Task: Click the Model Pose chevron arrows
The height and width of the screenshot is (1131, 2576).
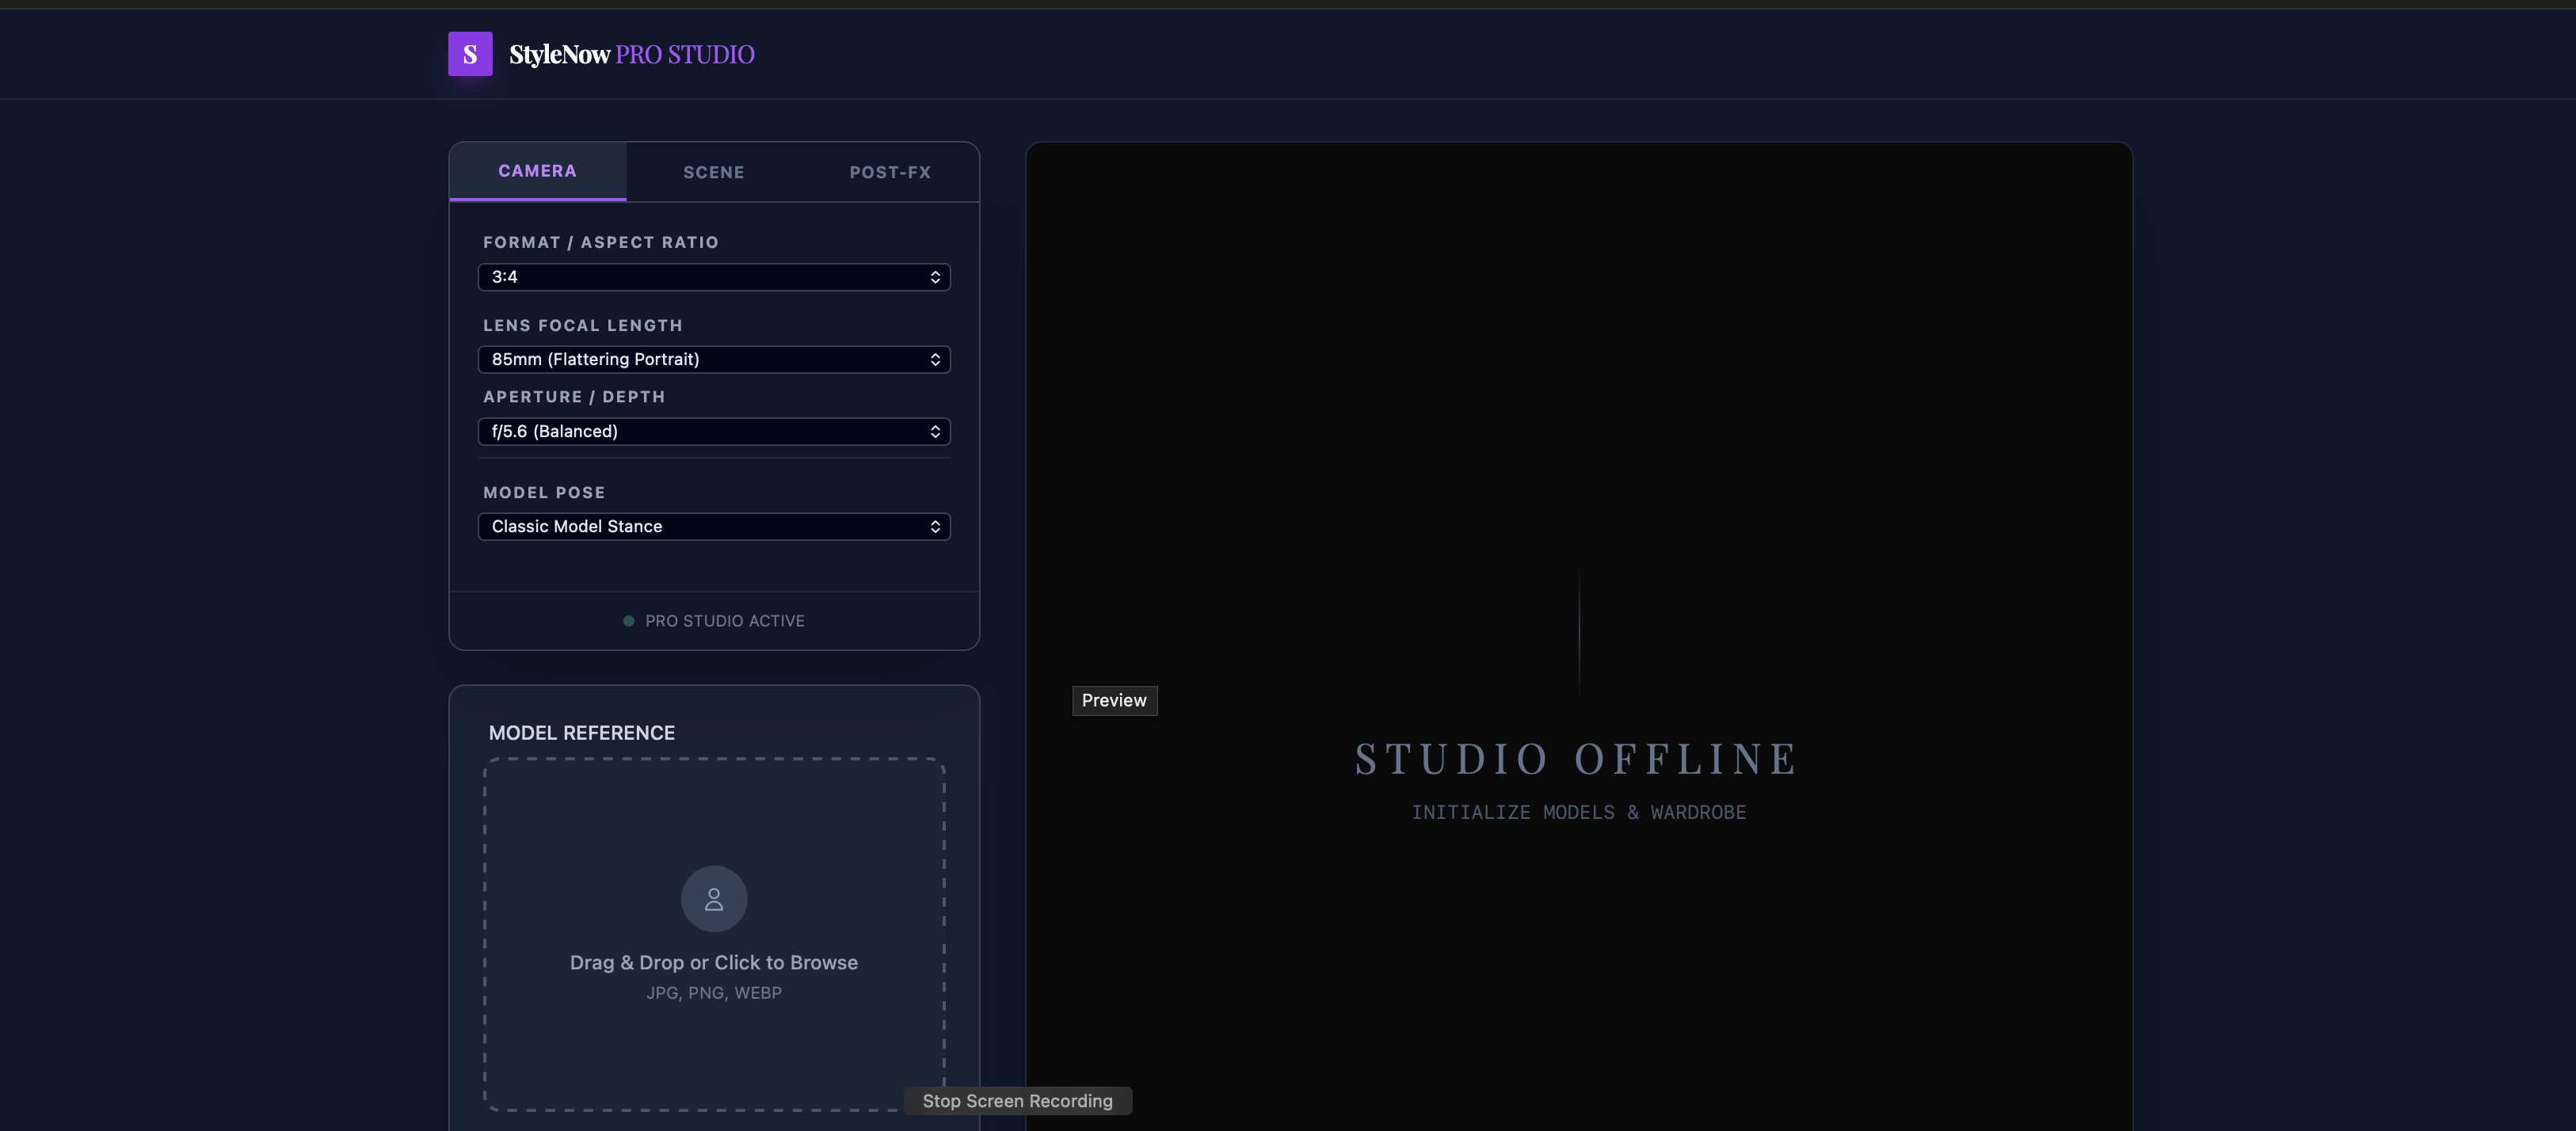Action: 935,526
